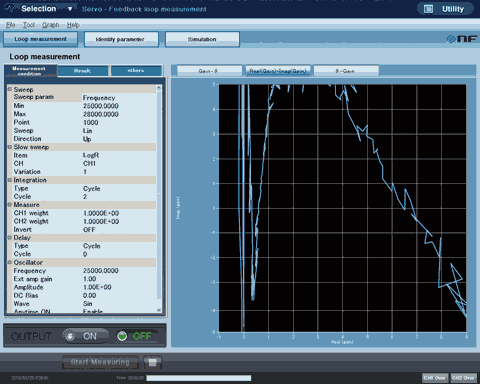Click the parameter list scroll-down arrow
This screenshot has height=384, width=480.
(159, 310)
